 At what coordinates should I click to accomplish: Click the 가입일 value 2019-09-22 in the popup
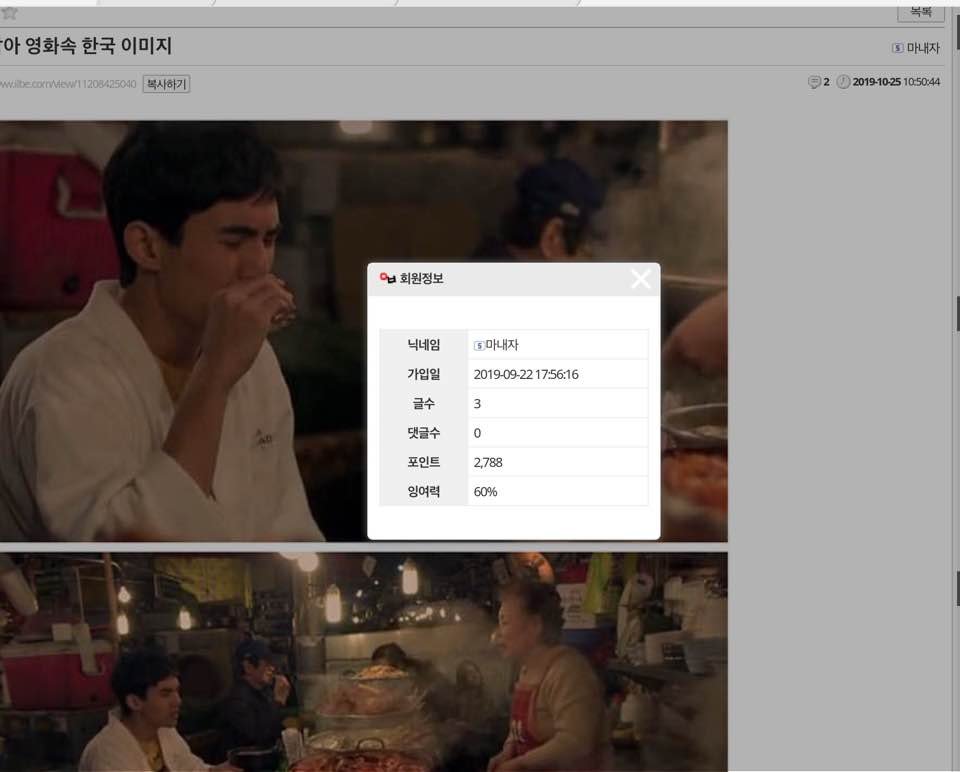pyautogui.click(x=526, y=374)
